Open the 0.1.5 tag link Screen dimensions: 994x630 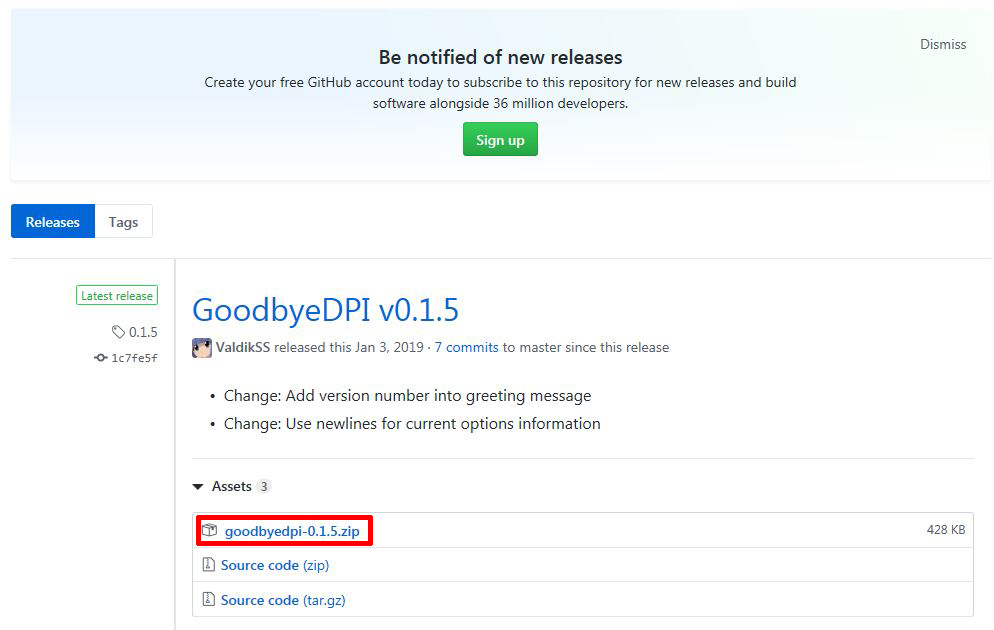pyautogui.click(x=143, y=332)
